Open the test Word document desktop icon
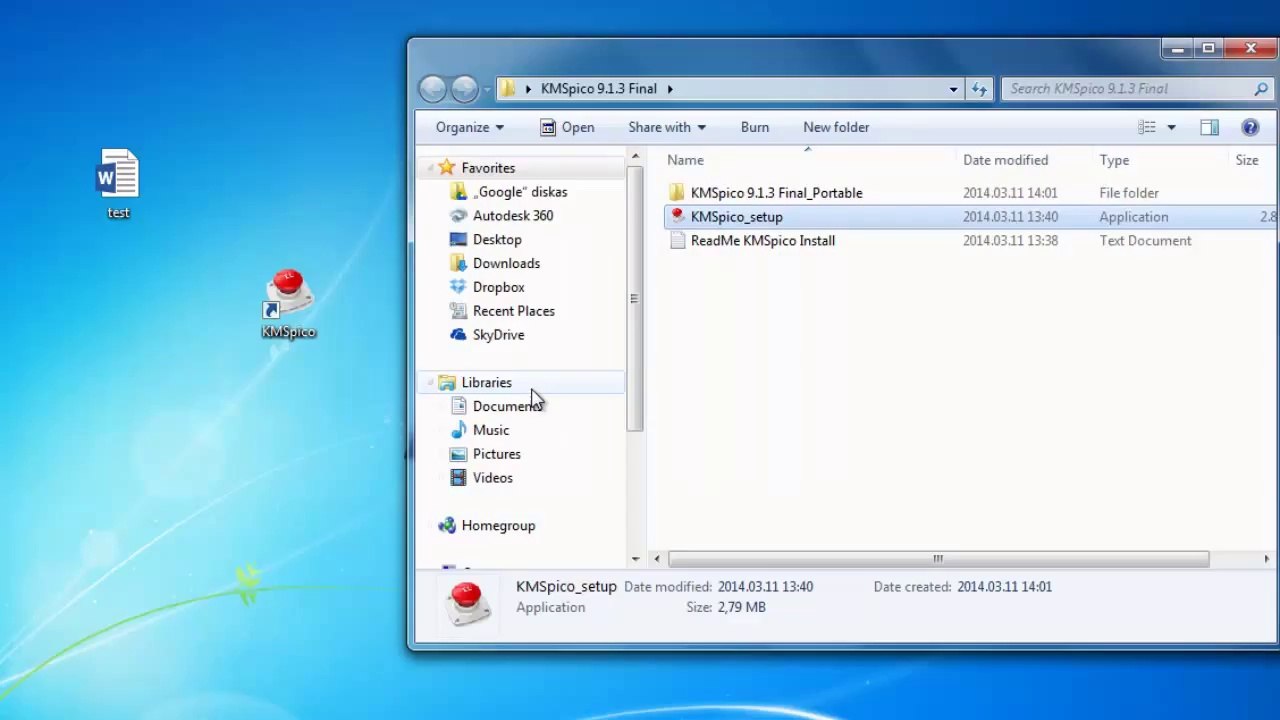 coord(118,182)
